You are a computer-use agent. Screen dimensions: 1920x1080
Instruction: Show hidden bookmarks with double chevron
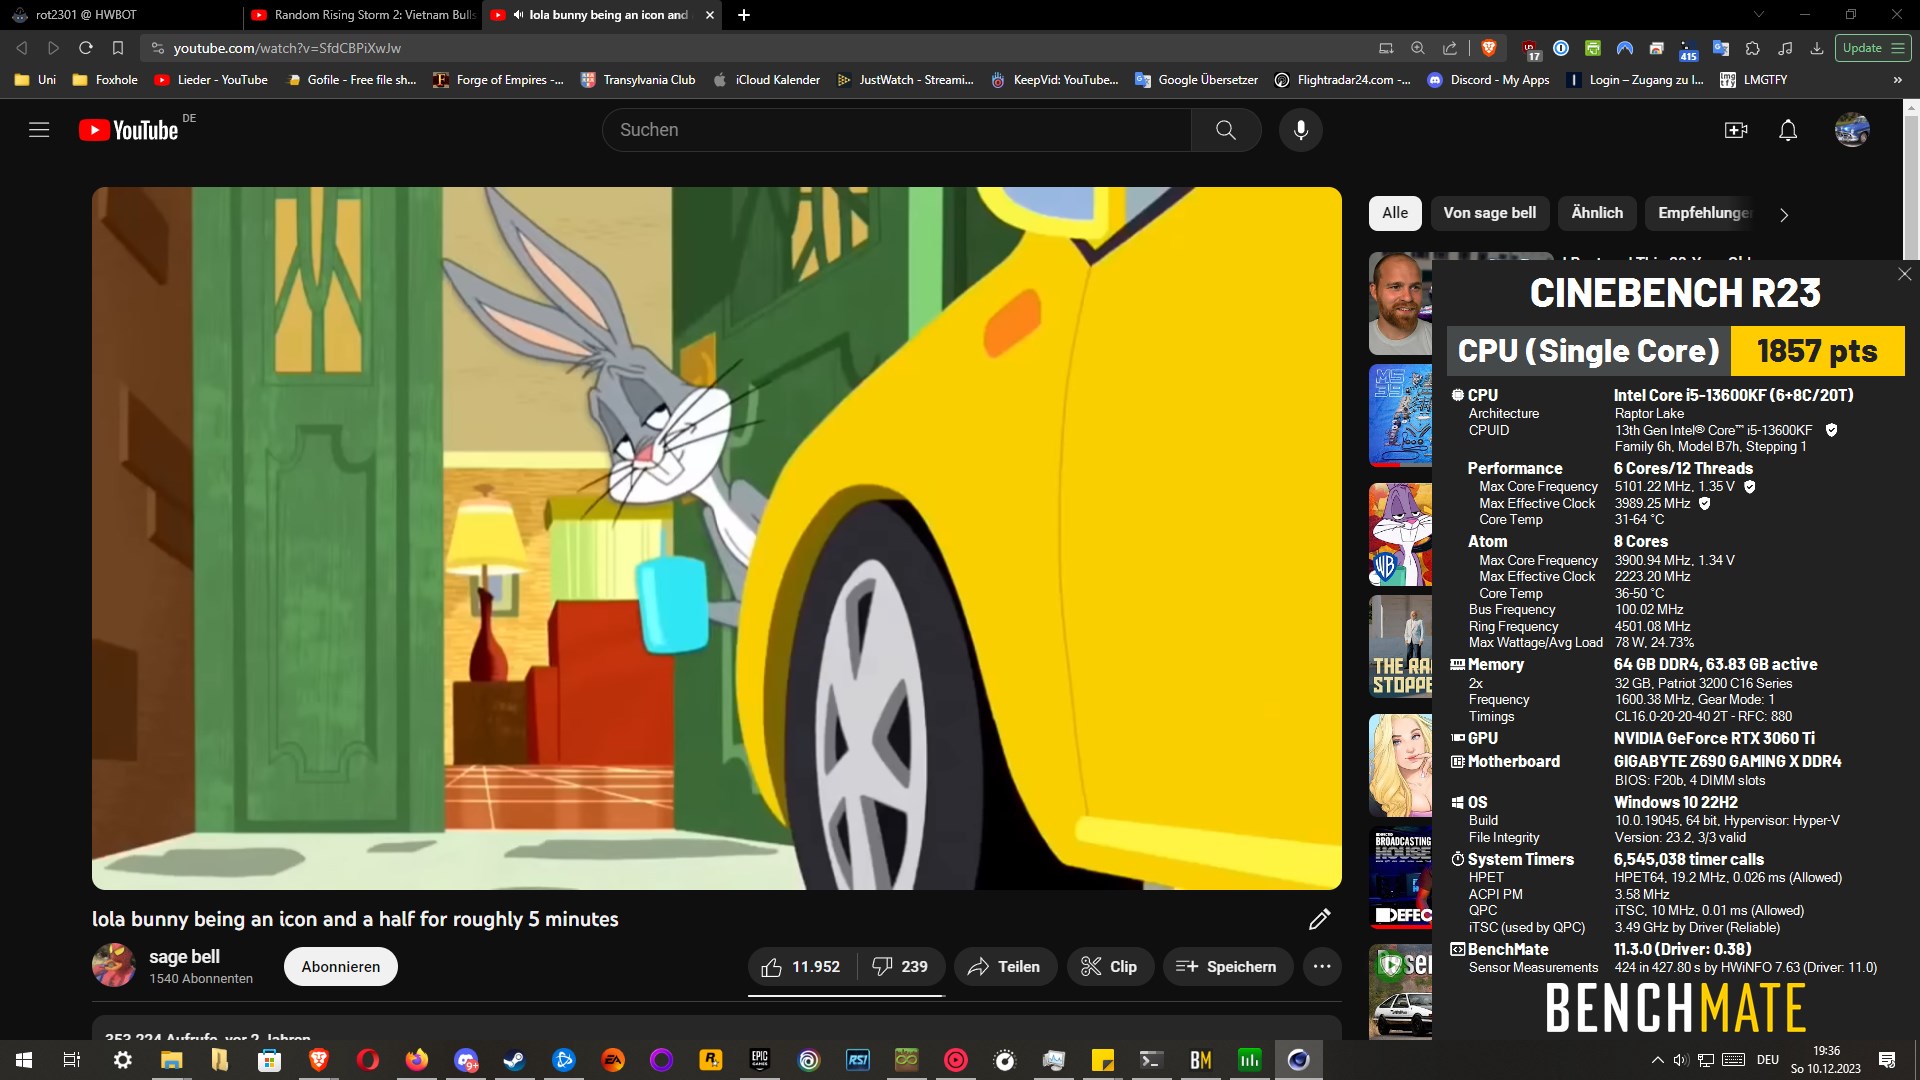click(1897, 80)
